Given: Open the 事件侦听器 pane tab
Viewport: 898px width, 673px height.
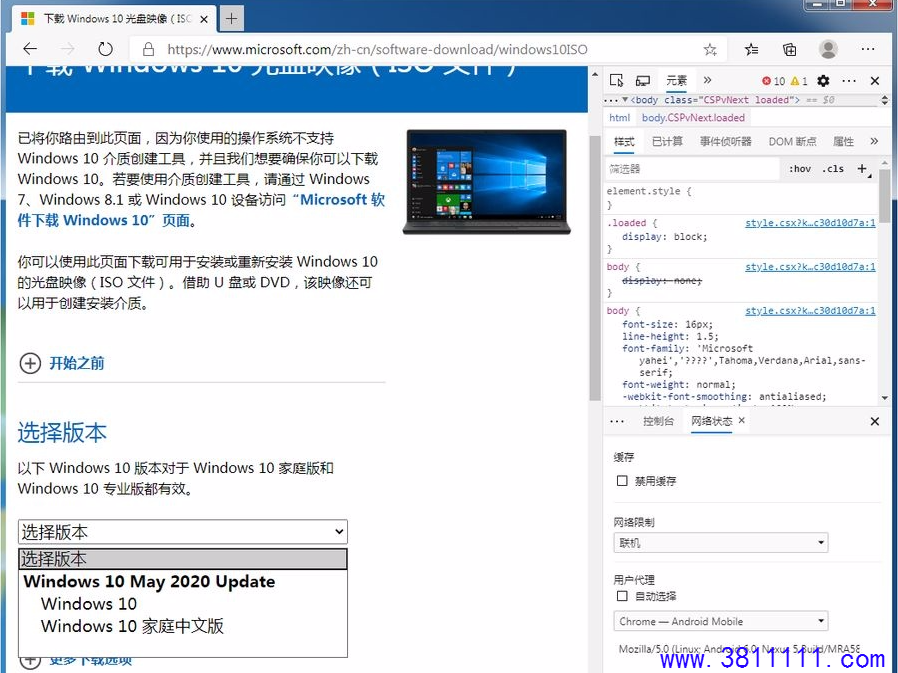Looking at the screenshot, I should pos(726,141).
